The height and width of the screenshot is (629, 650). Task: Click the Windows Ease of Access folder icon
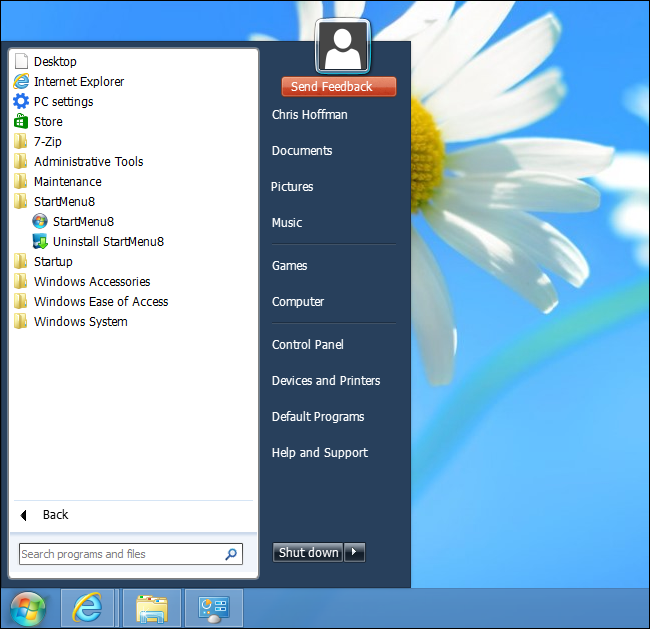click(21, 301)
